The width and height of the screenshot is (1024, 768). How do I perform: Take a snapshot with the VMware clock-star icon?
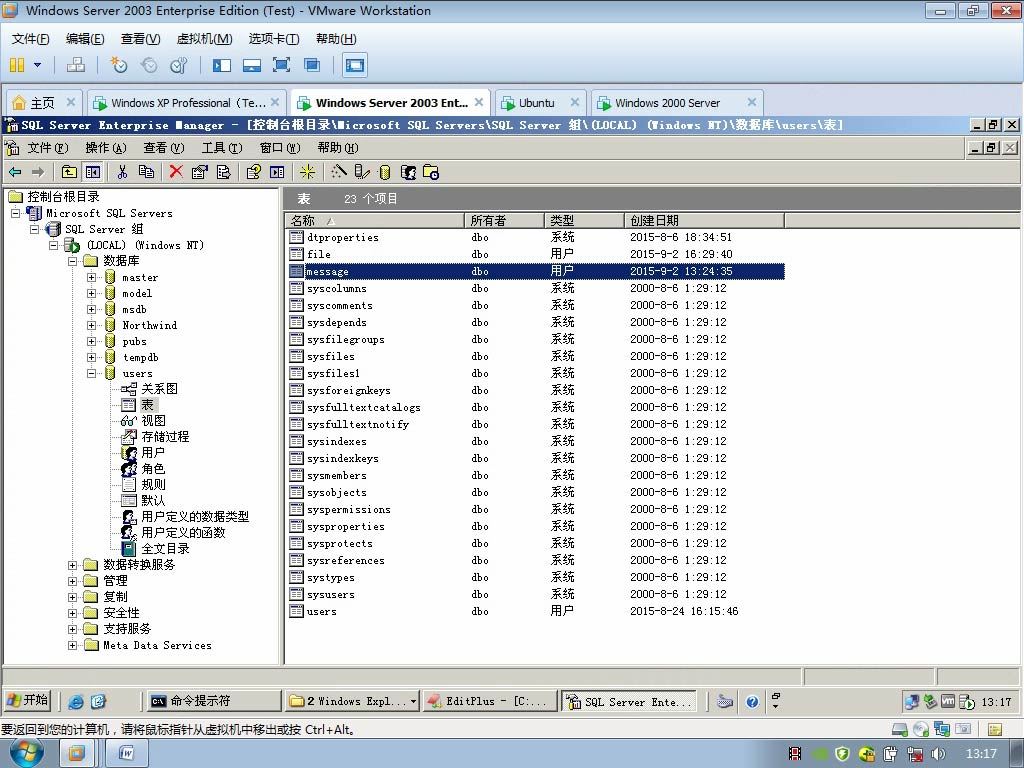pos(119,65)
